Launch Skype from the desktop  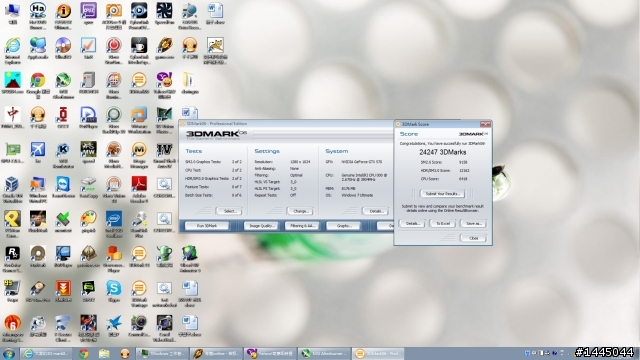[x=114, y=291]
